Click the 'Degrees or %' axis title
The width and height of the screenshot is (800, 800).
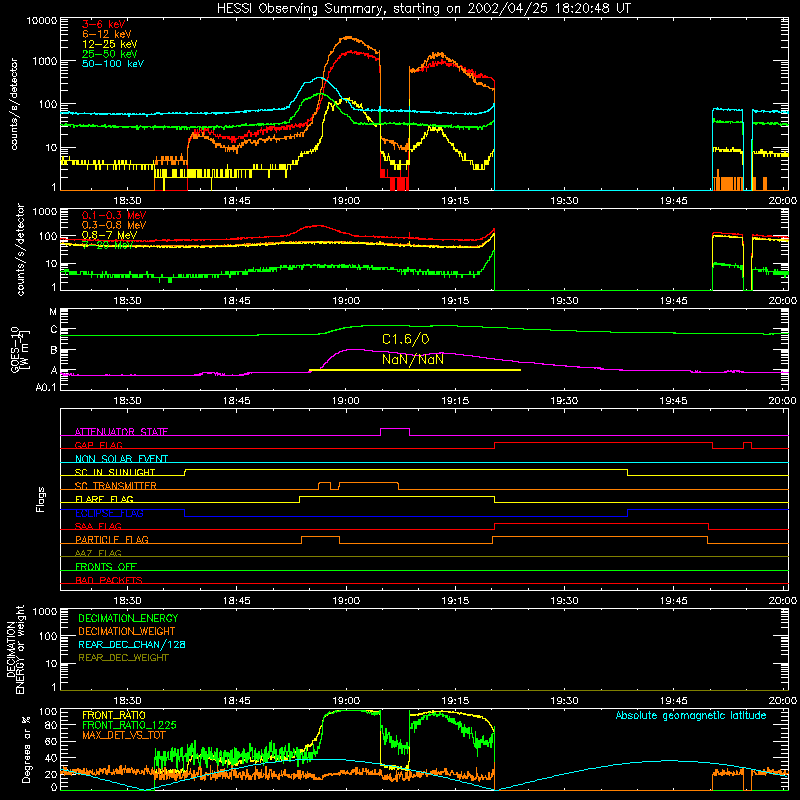(x=26, y=749)
